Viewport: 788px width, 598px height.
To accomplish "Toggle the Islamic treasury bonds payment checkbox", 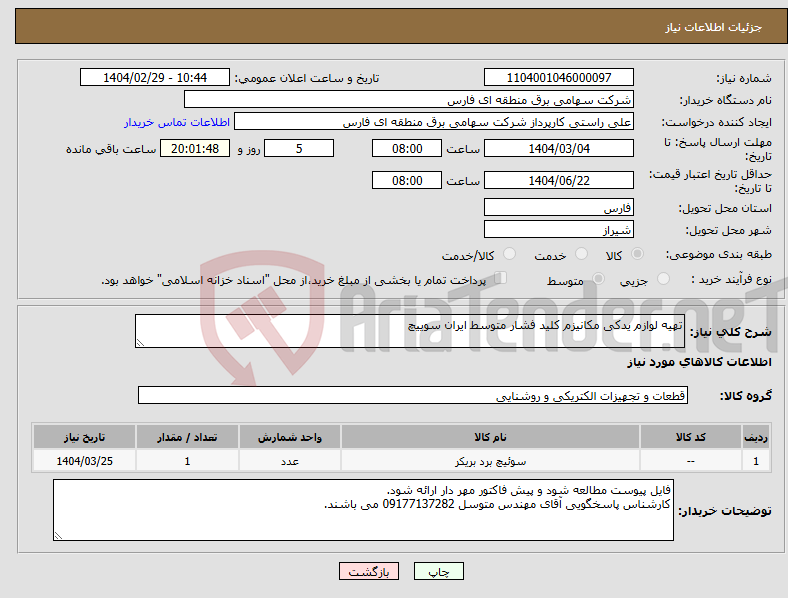I will coord(500,278).
